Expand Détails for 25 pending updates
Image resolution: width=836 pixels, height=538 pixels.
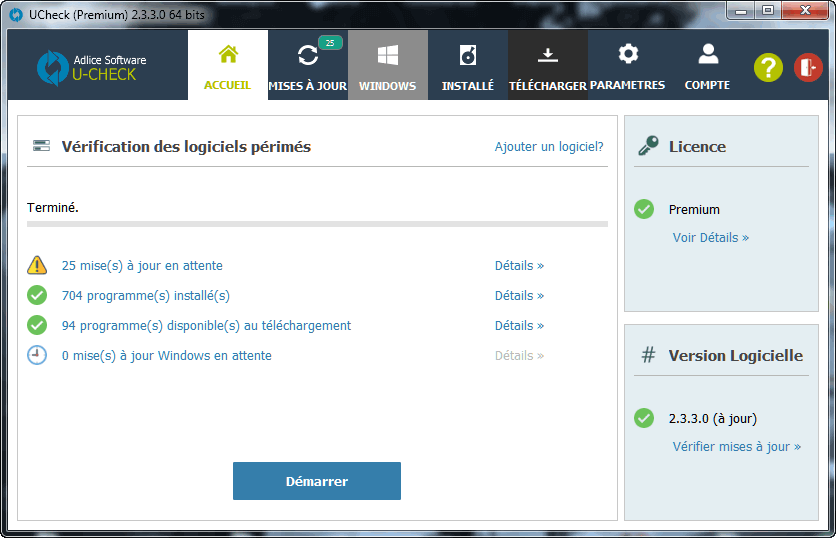point(519,266)
